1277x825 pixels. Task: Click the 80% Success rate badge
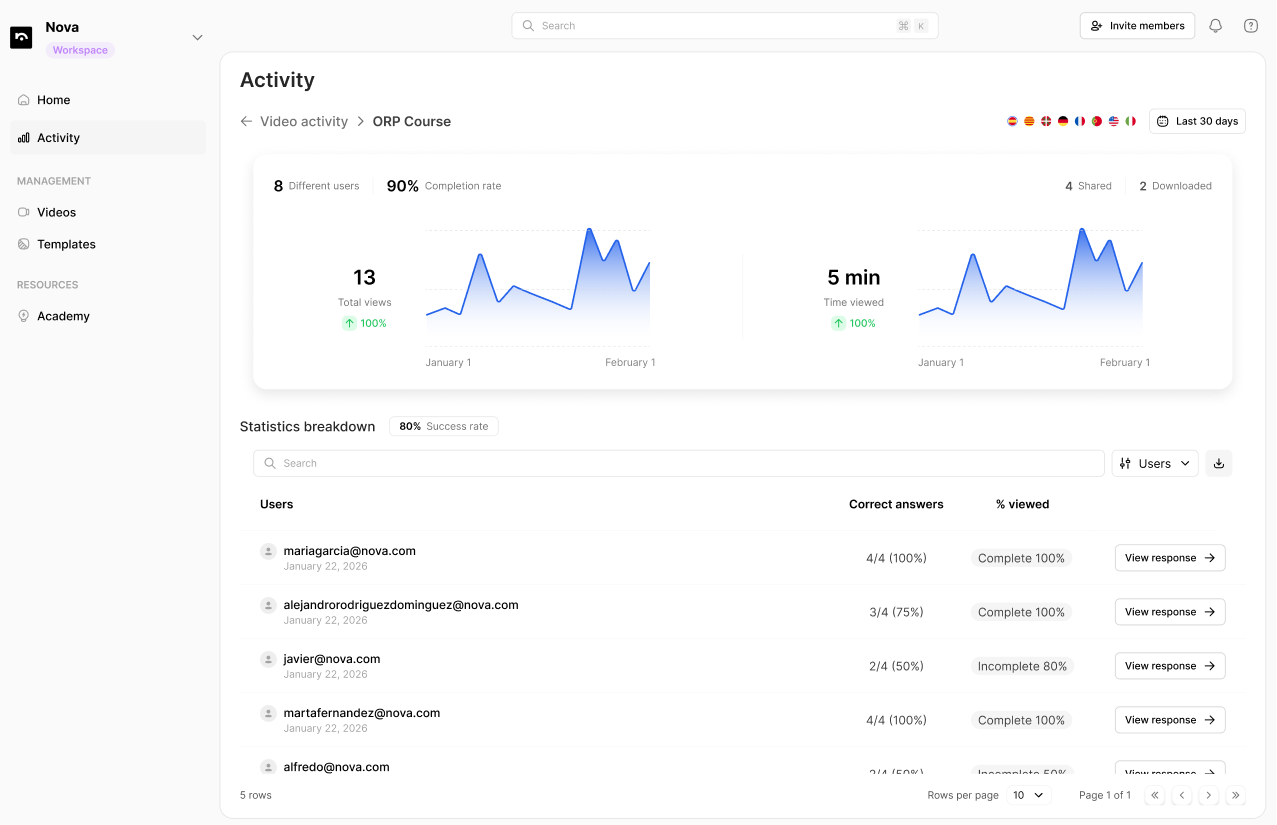[444, 426]
